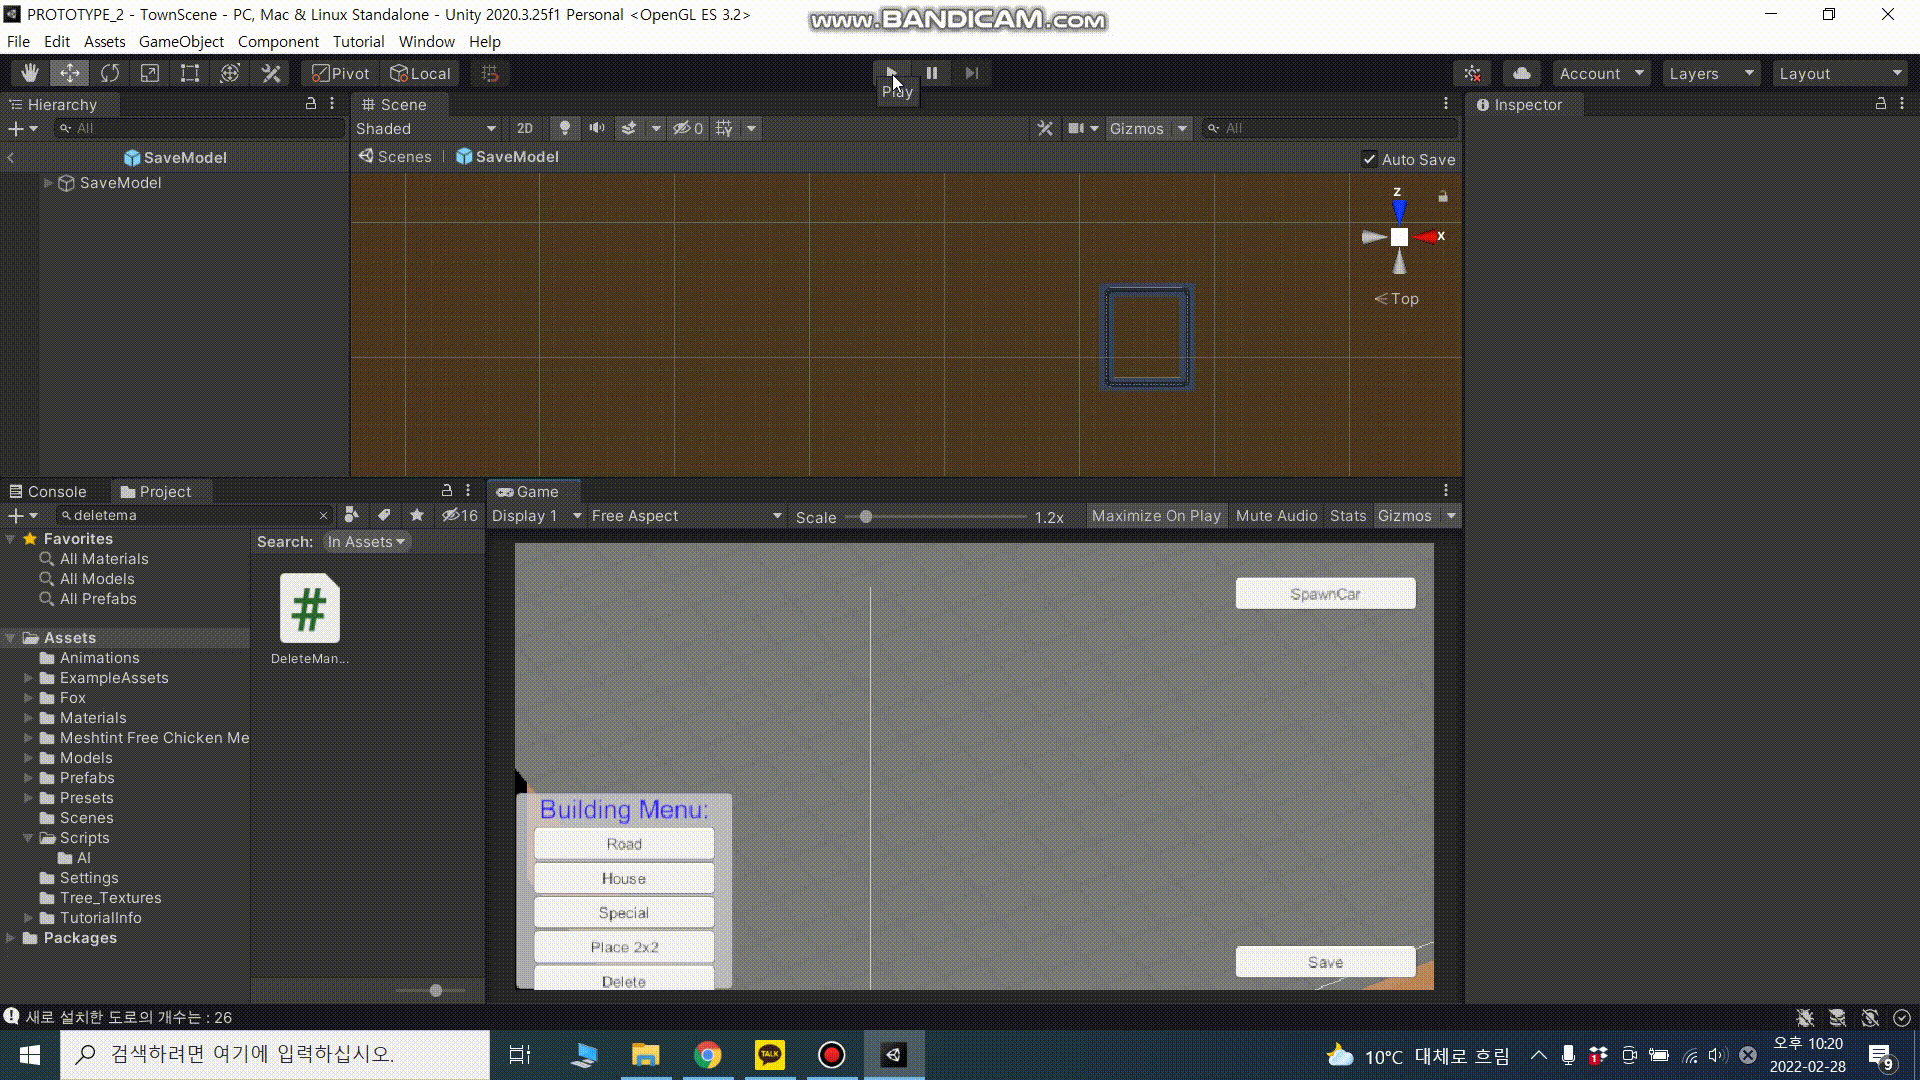Open the cloud services icon
Screen dimensions: 1920x1080
(1522, 74)
